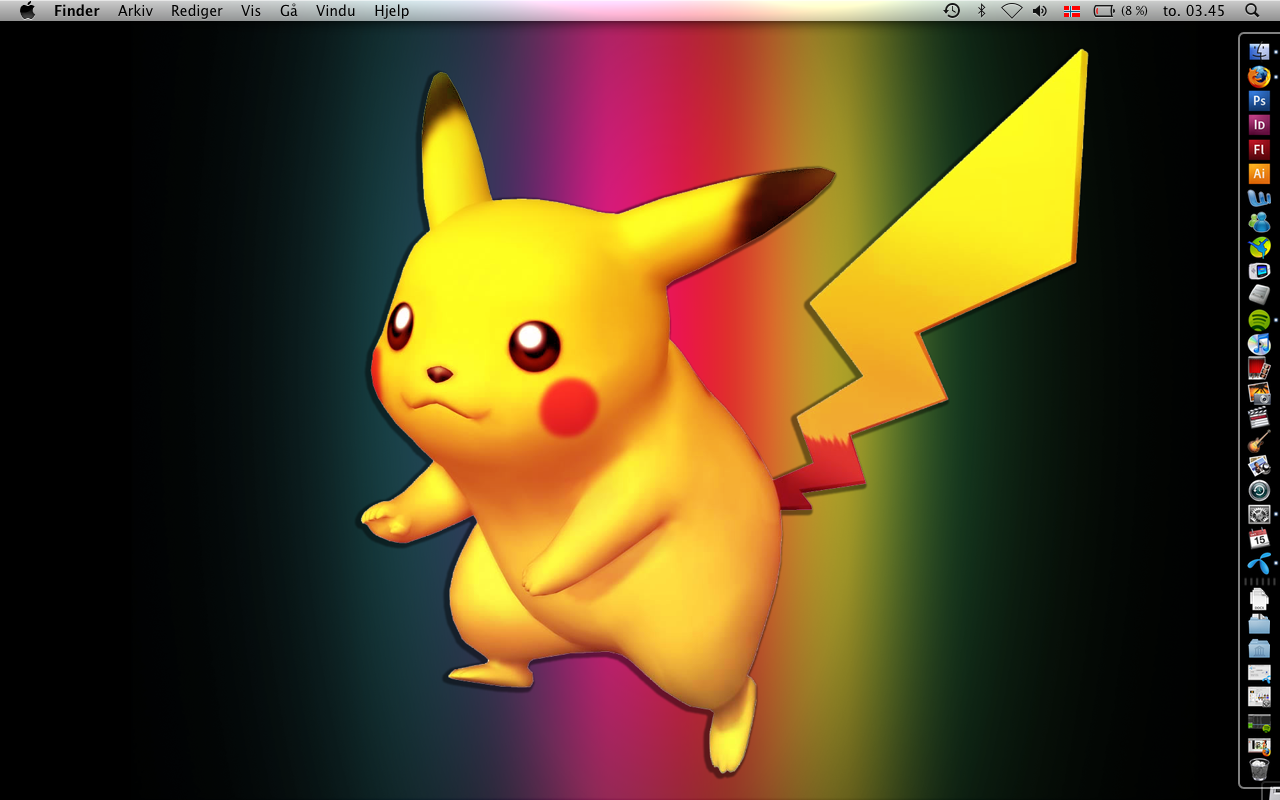Open the blue Telenor propeller app
Screen dimensions: 1280x800
click(x=1259, y=563)
